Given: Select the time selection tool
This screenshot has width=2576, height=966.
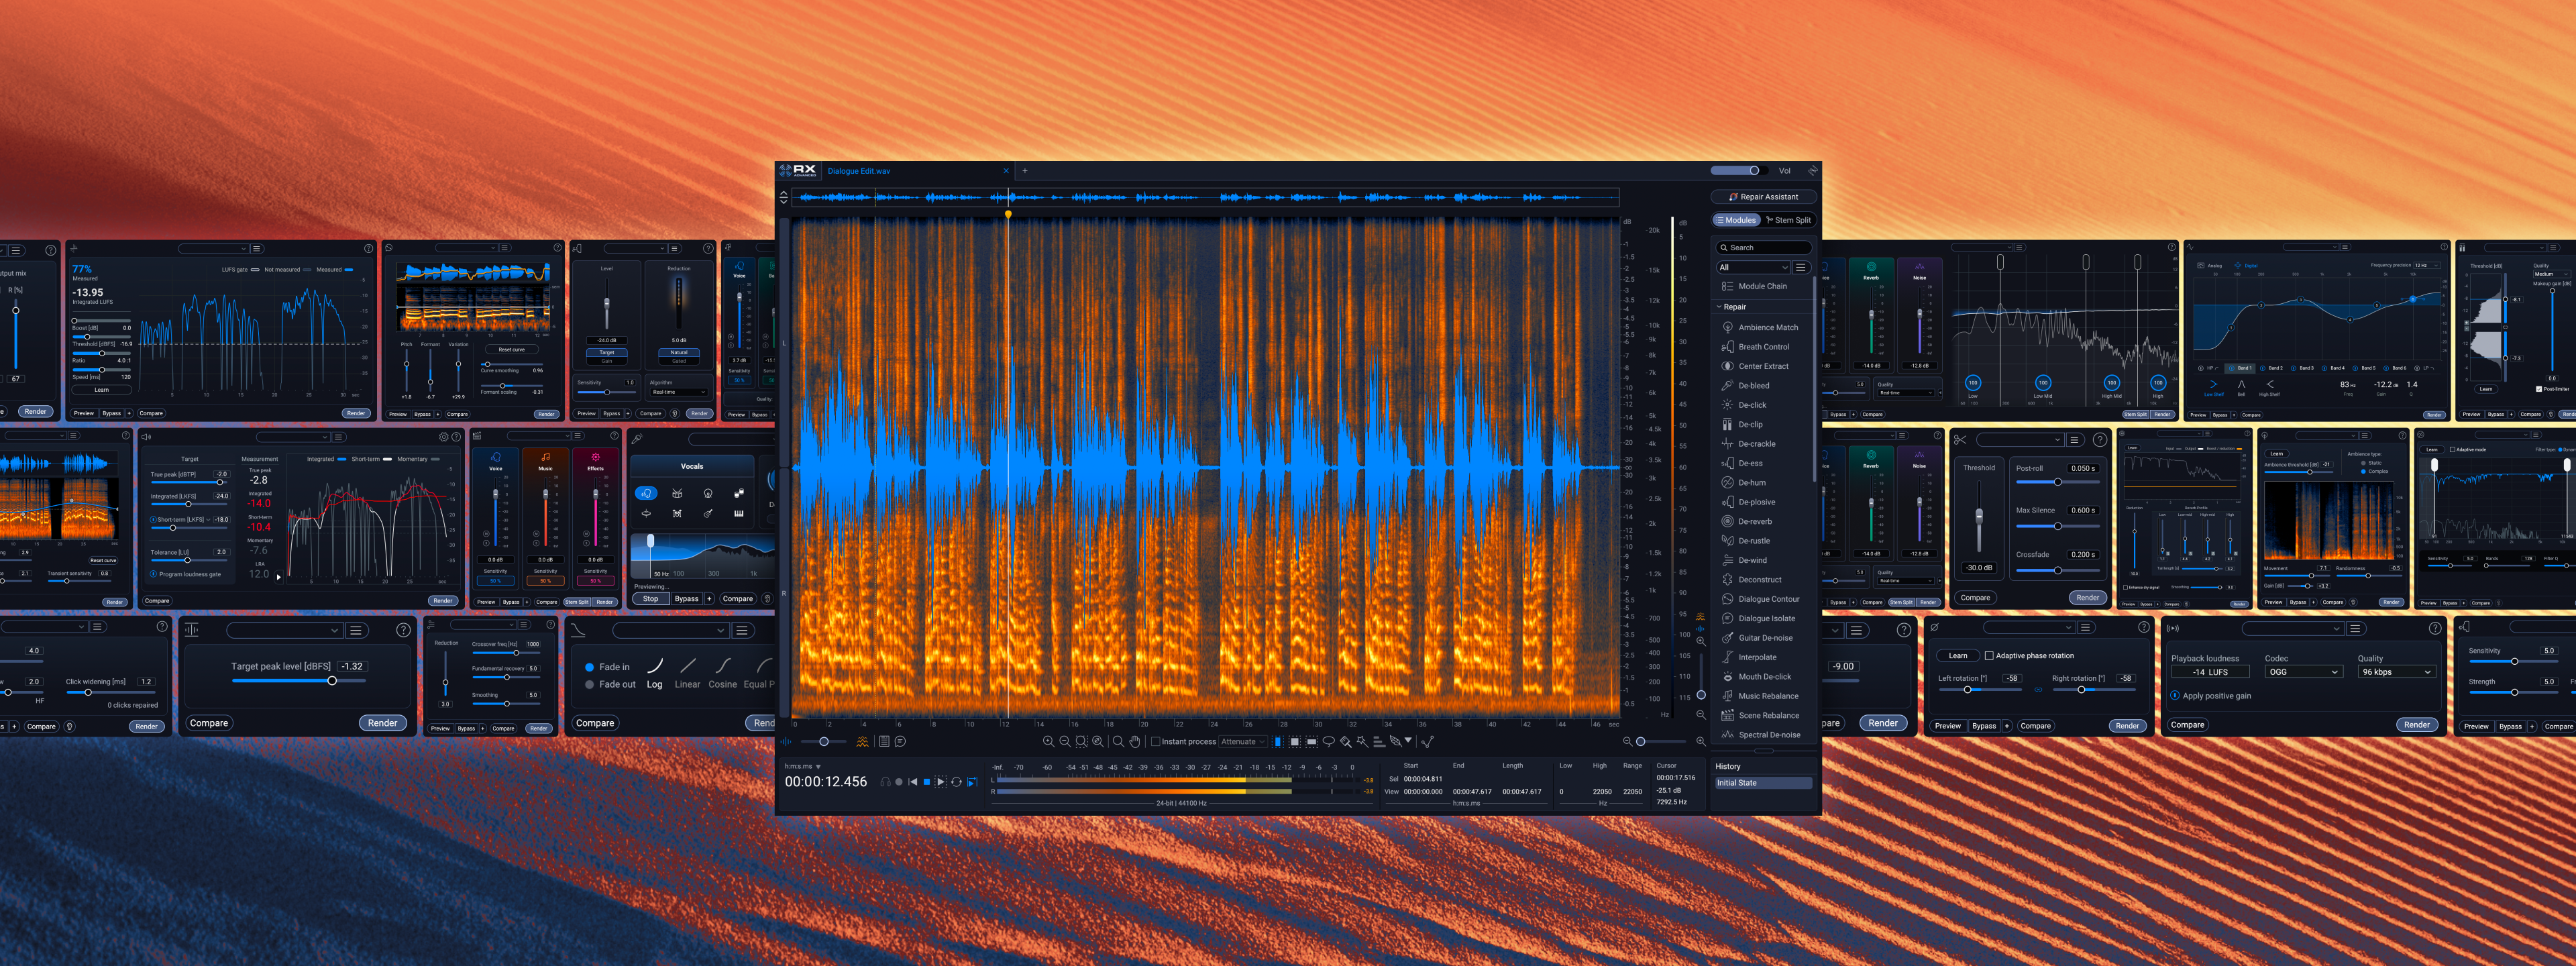Looking at the screenshot, I should click(x=1278, y=741).
